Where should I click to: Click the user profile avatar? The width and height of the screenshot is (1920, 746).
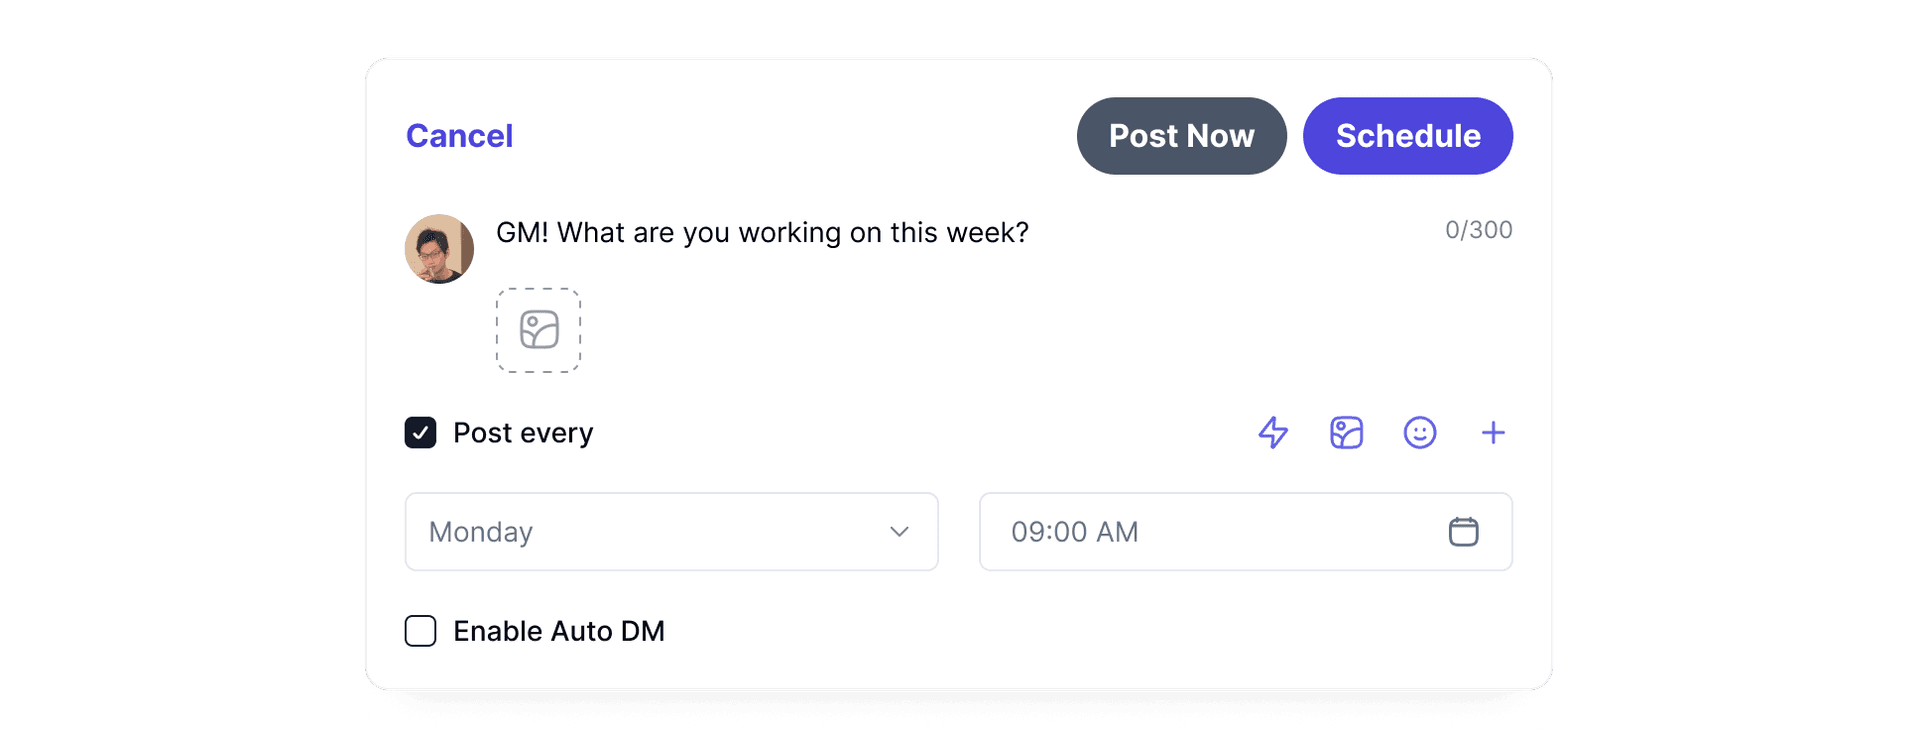438,248
